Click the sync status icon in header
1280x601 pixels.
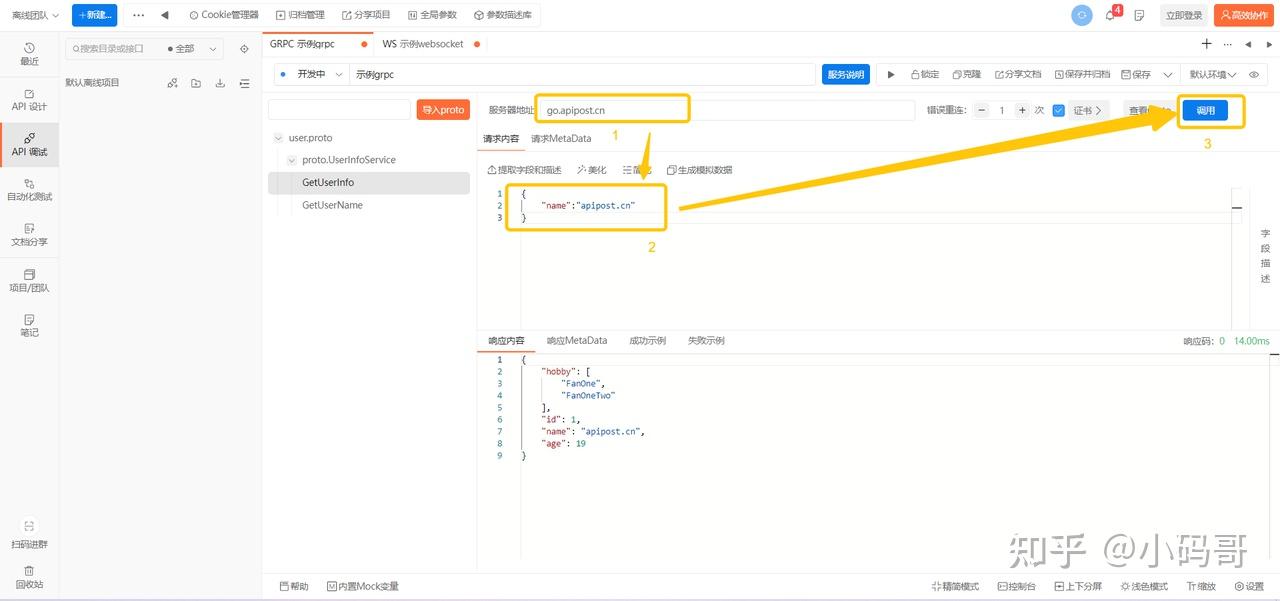pos(1081,15)
